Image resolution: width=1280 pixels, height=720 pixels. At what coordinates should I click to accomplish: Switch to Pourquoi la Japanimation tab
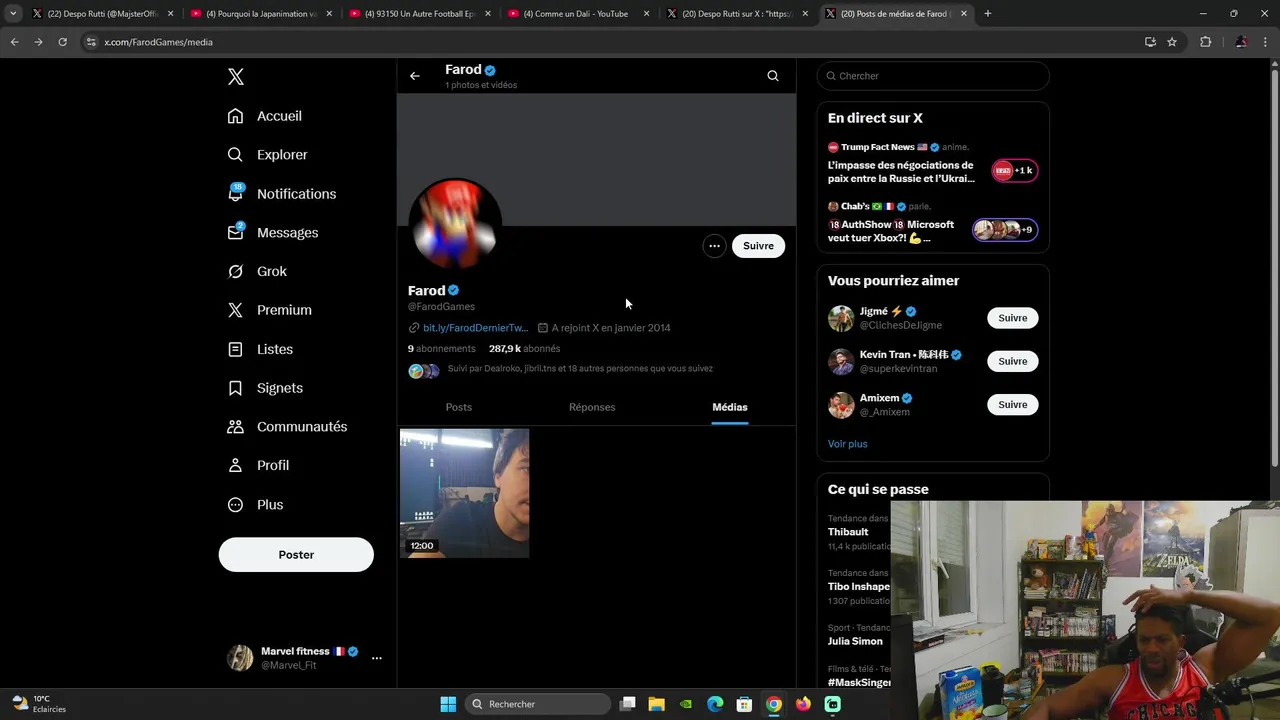coord(260,14)
